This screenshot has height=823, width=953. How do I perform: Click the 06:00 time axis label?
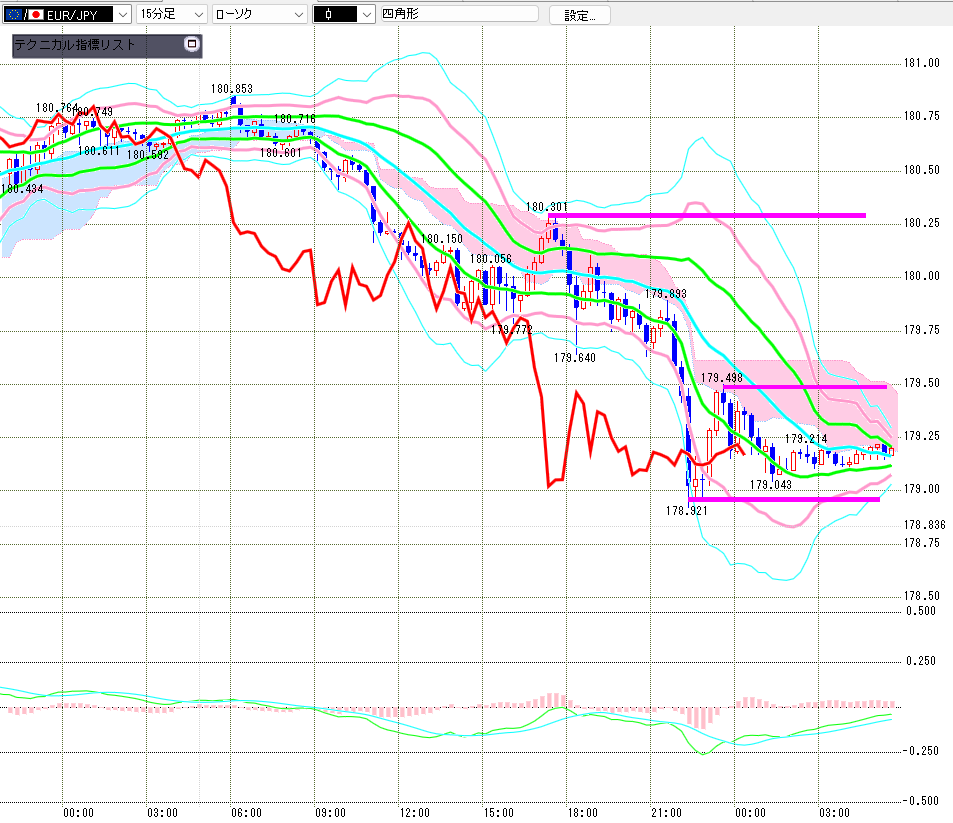pyautogui.click(x=247, y=813)
